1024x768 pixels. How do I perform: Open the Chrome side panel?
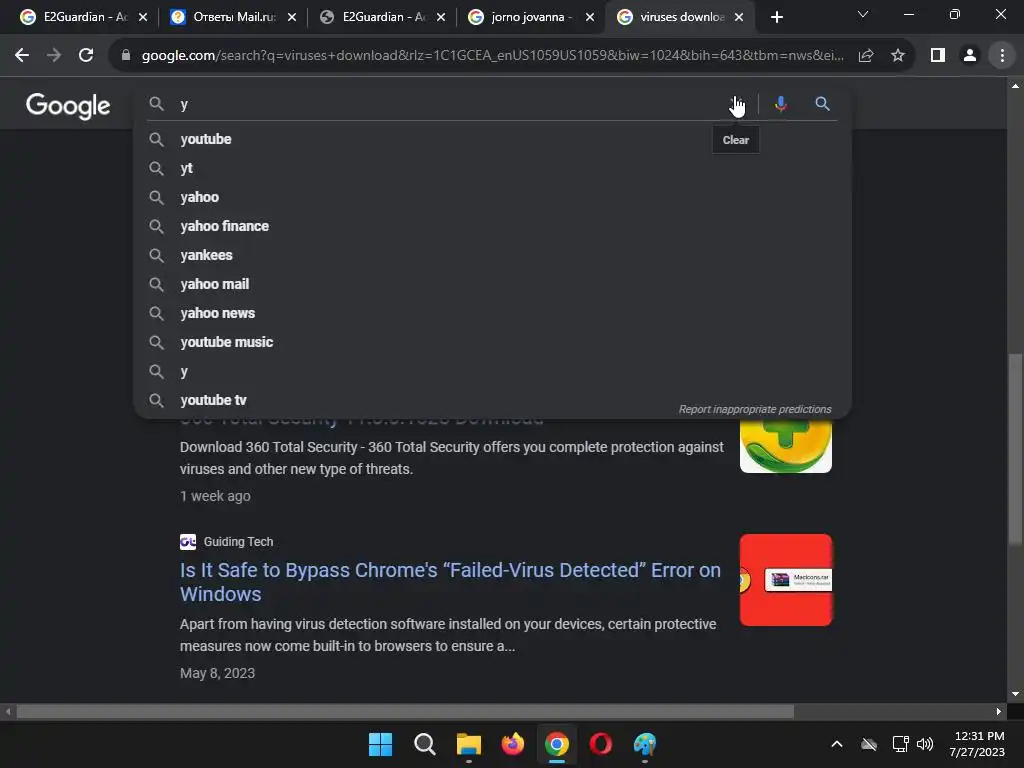coord(938,56)
